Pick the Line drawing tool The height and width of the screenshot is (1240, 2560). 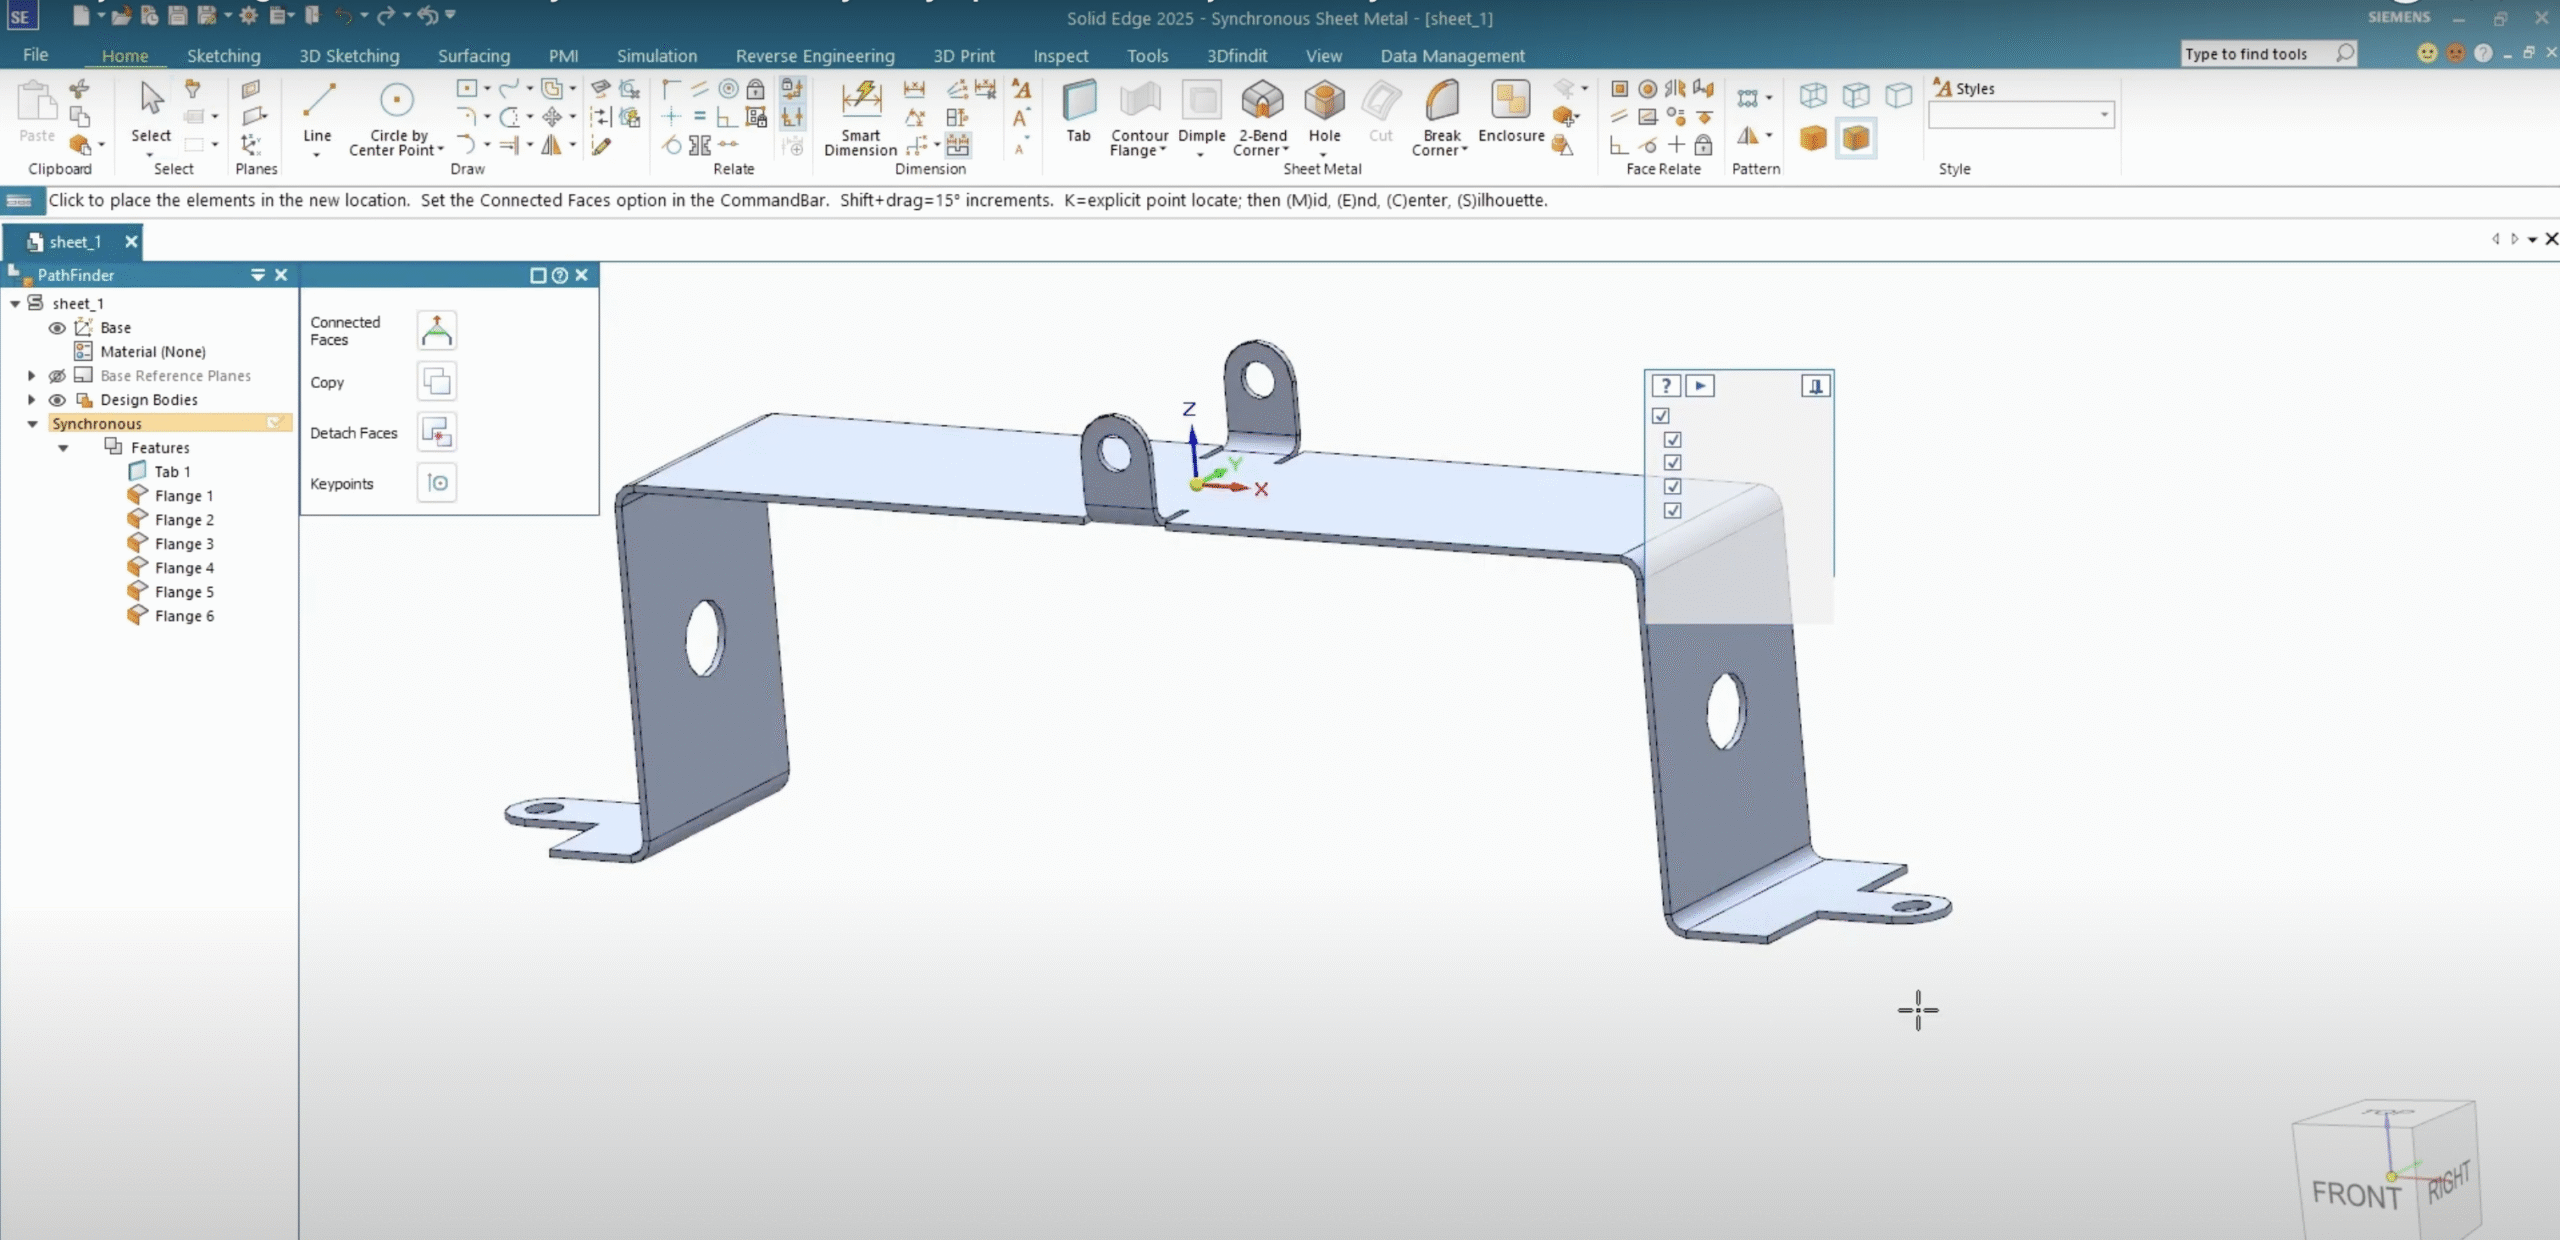click(317, 112)
